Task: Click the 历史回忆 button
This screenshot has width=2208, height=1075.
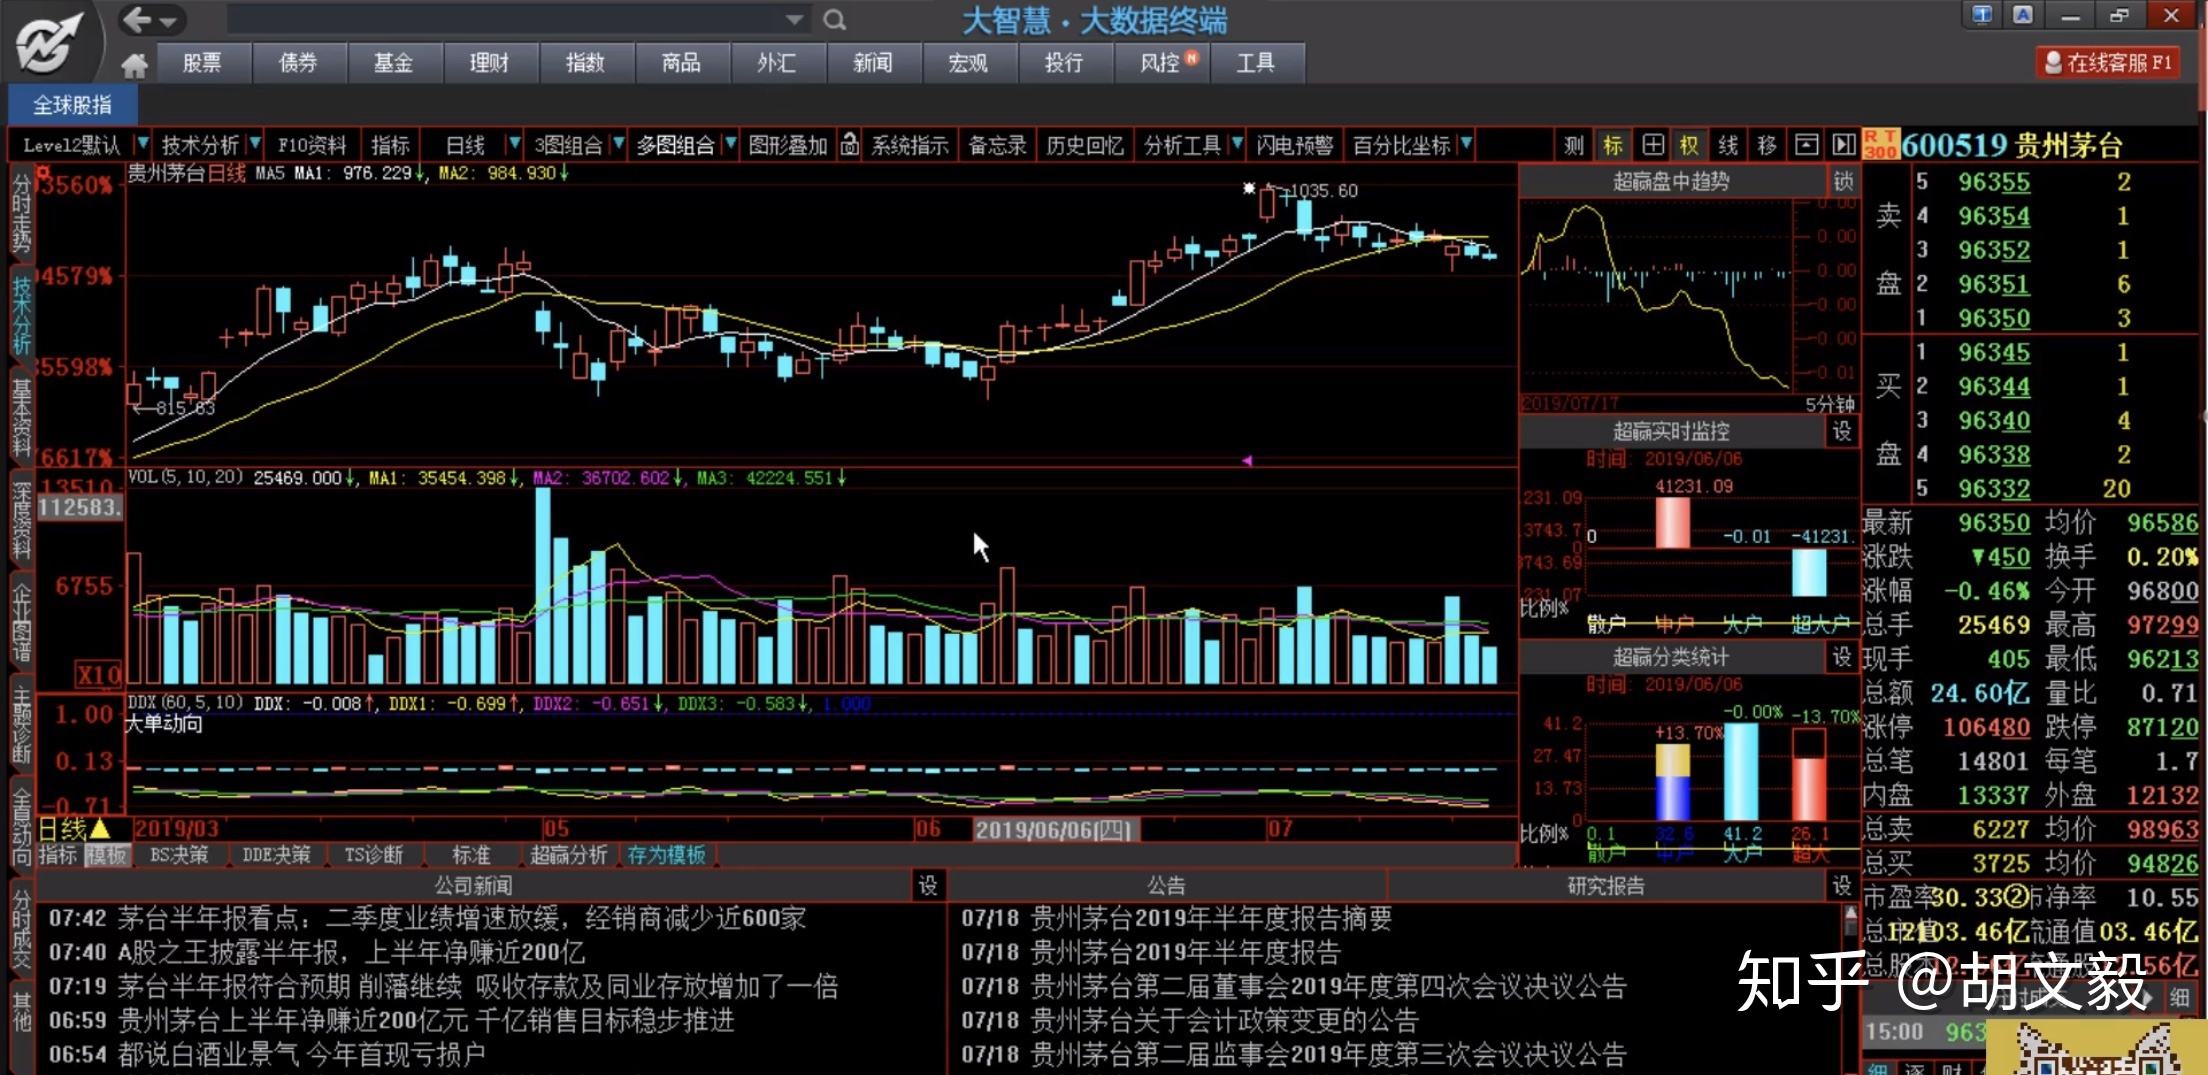Action: [x=1085, y=145]
